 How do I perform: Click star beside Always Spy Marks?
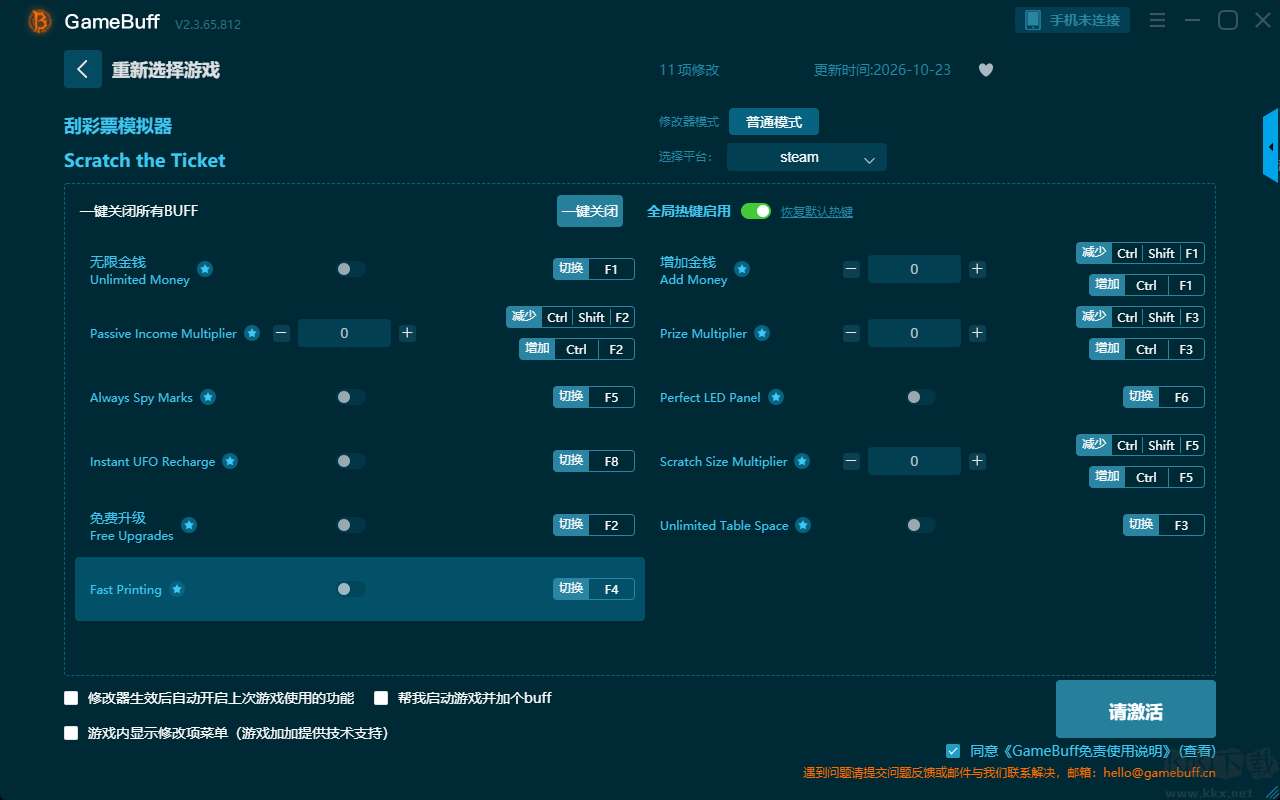[x=208, y=397]
